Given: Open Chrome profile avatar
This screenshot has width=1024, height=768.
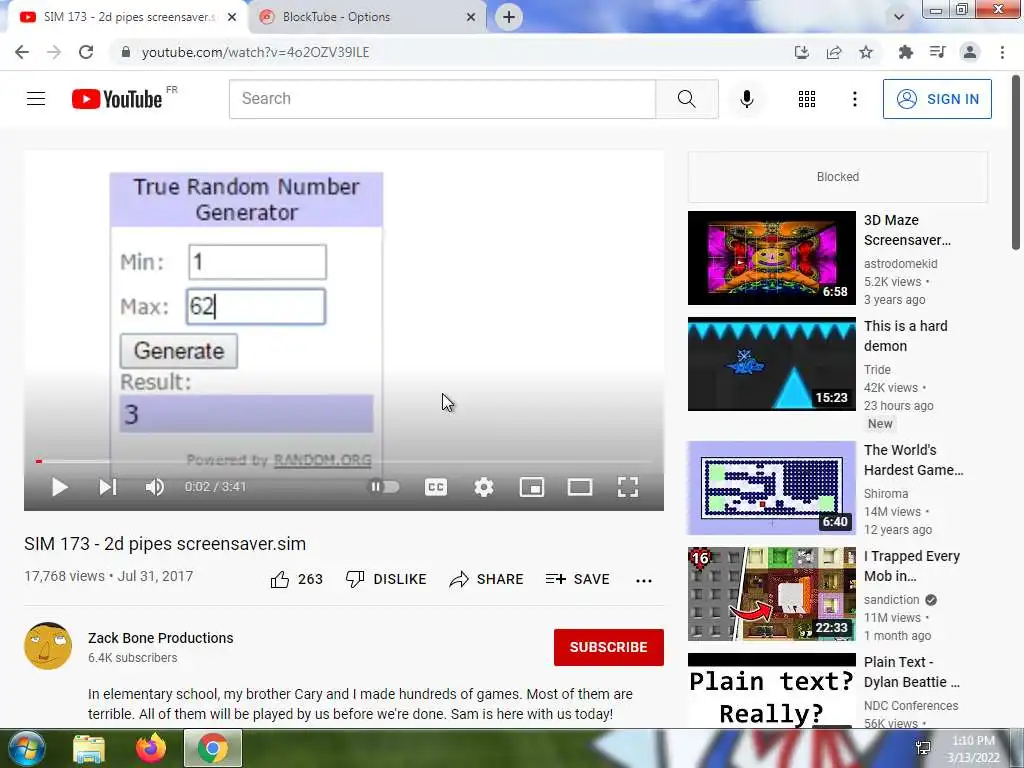Looking at the screenshot, I should pos(970,52).
